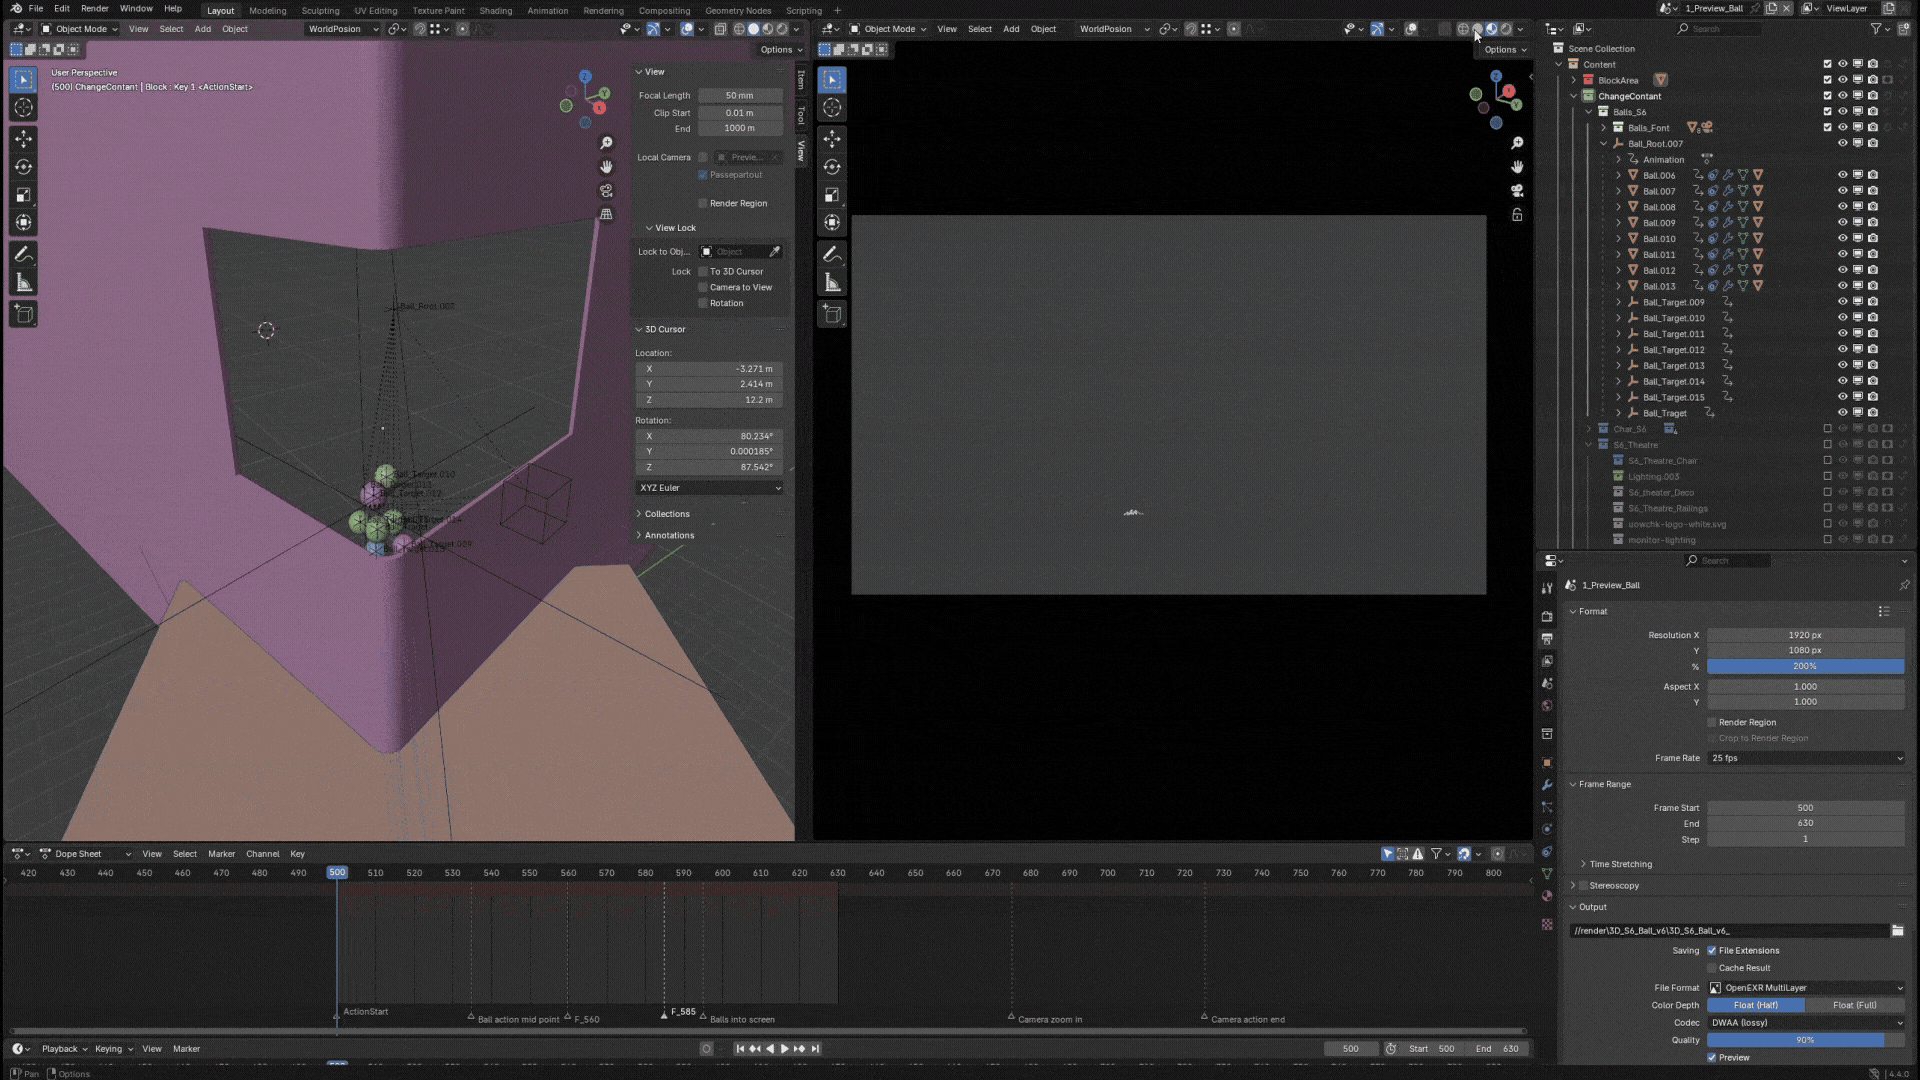
Task: Select the Move tool in left viewport
Action: pyautogui.click(x=24, y=139)
